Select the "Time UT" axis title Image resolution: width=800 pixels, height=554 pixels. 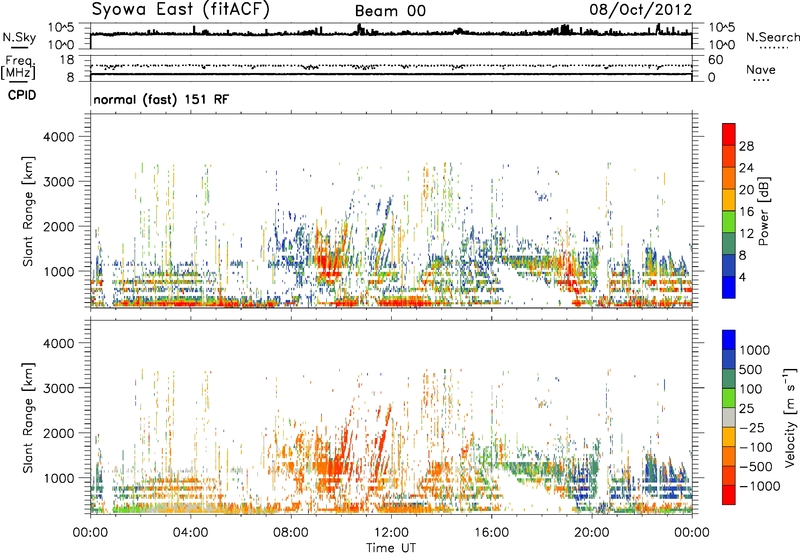pyautogui.click(x=391, y=548)
